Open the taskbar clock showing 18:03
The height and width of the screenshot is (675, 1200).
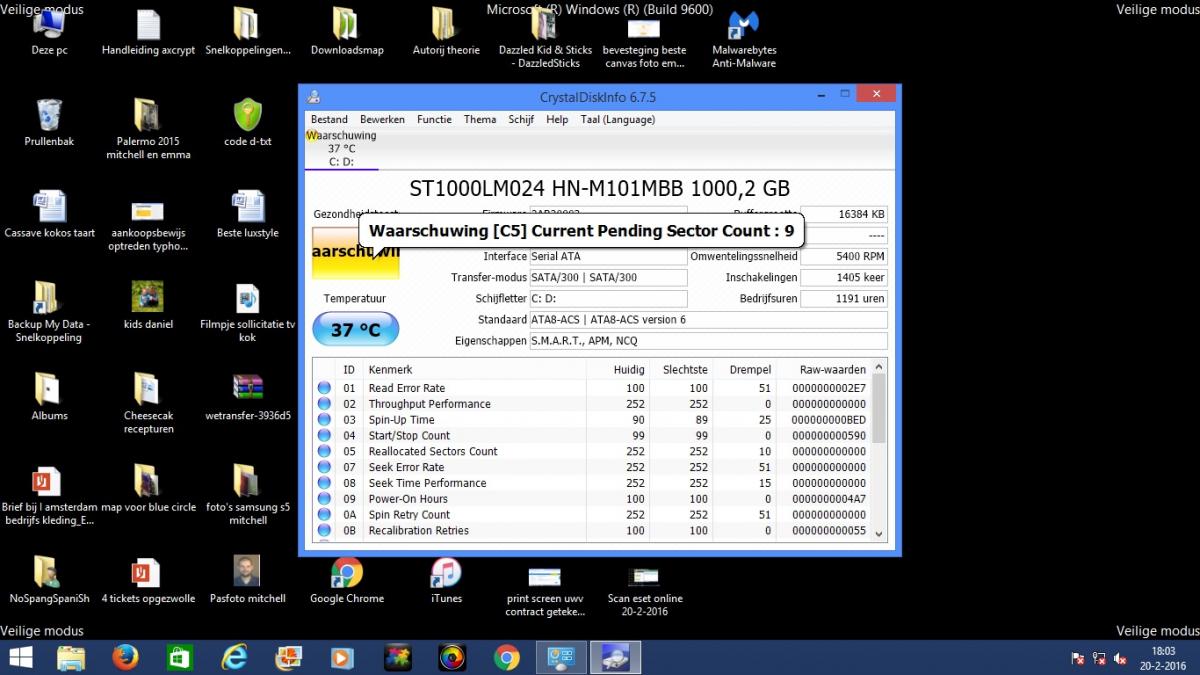[x=1163, y=657]
